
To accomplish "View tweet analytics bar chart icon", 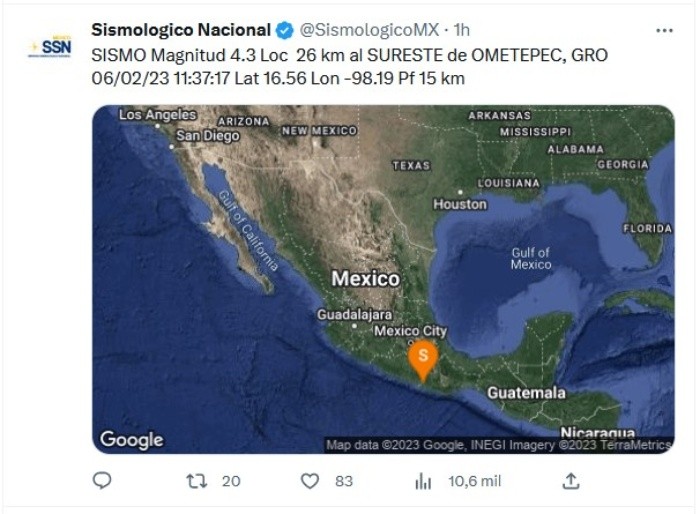I will 423,481.
